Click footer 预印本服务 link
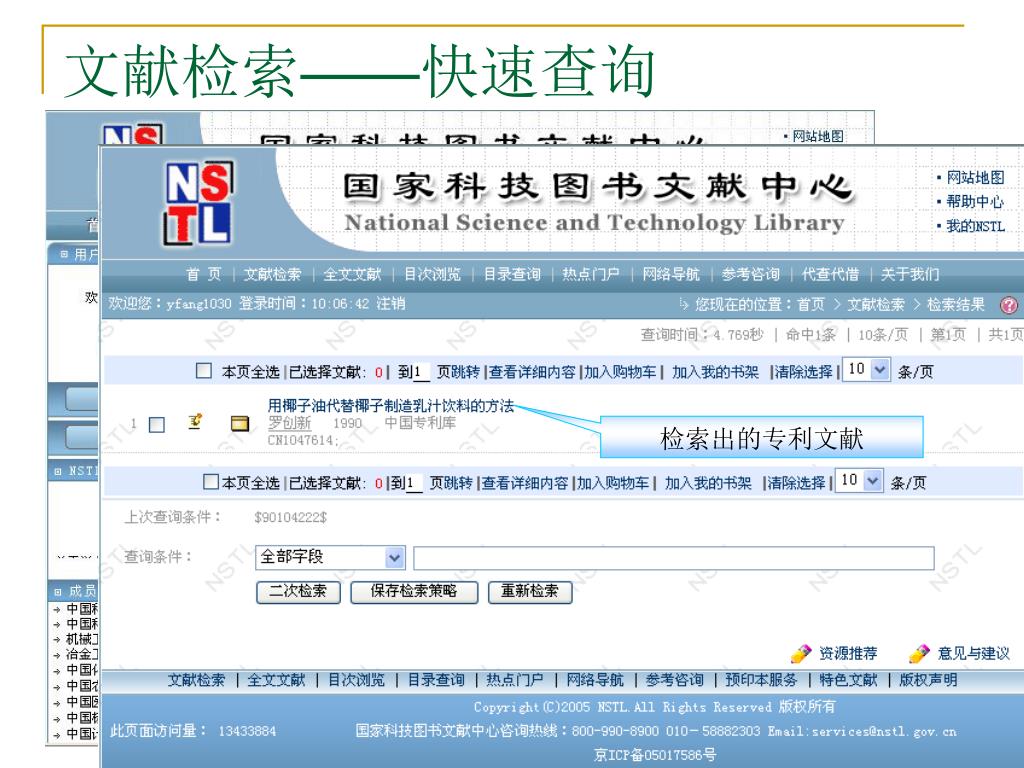The height and width of the screenshot is (768, 1024). click(x=761, y=680)
